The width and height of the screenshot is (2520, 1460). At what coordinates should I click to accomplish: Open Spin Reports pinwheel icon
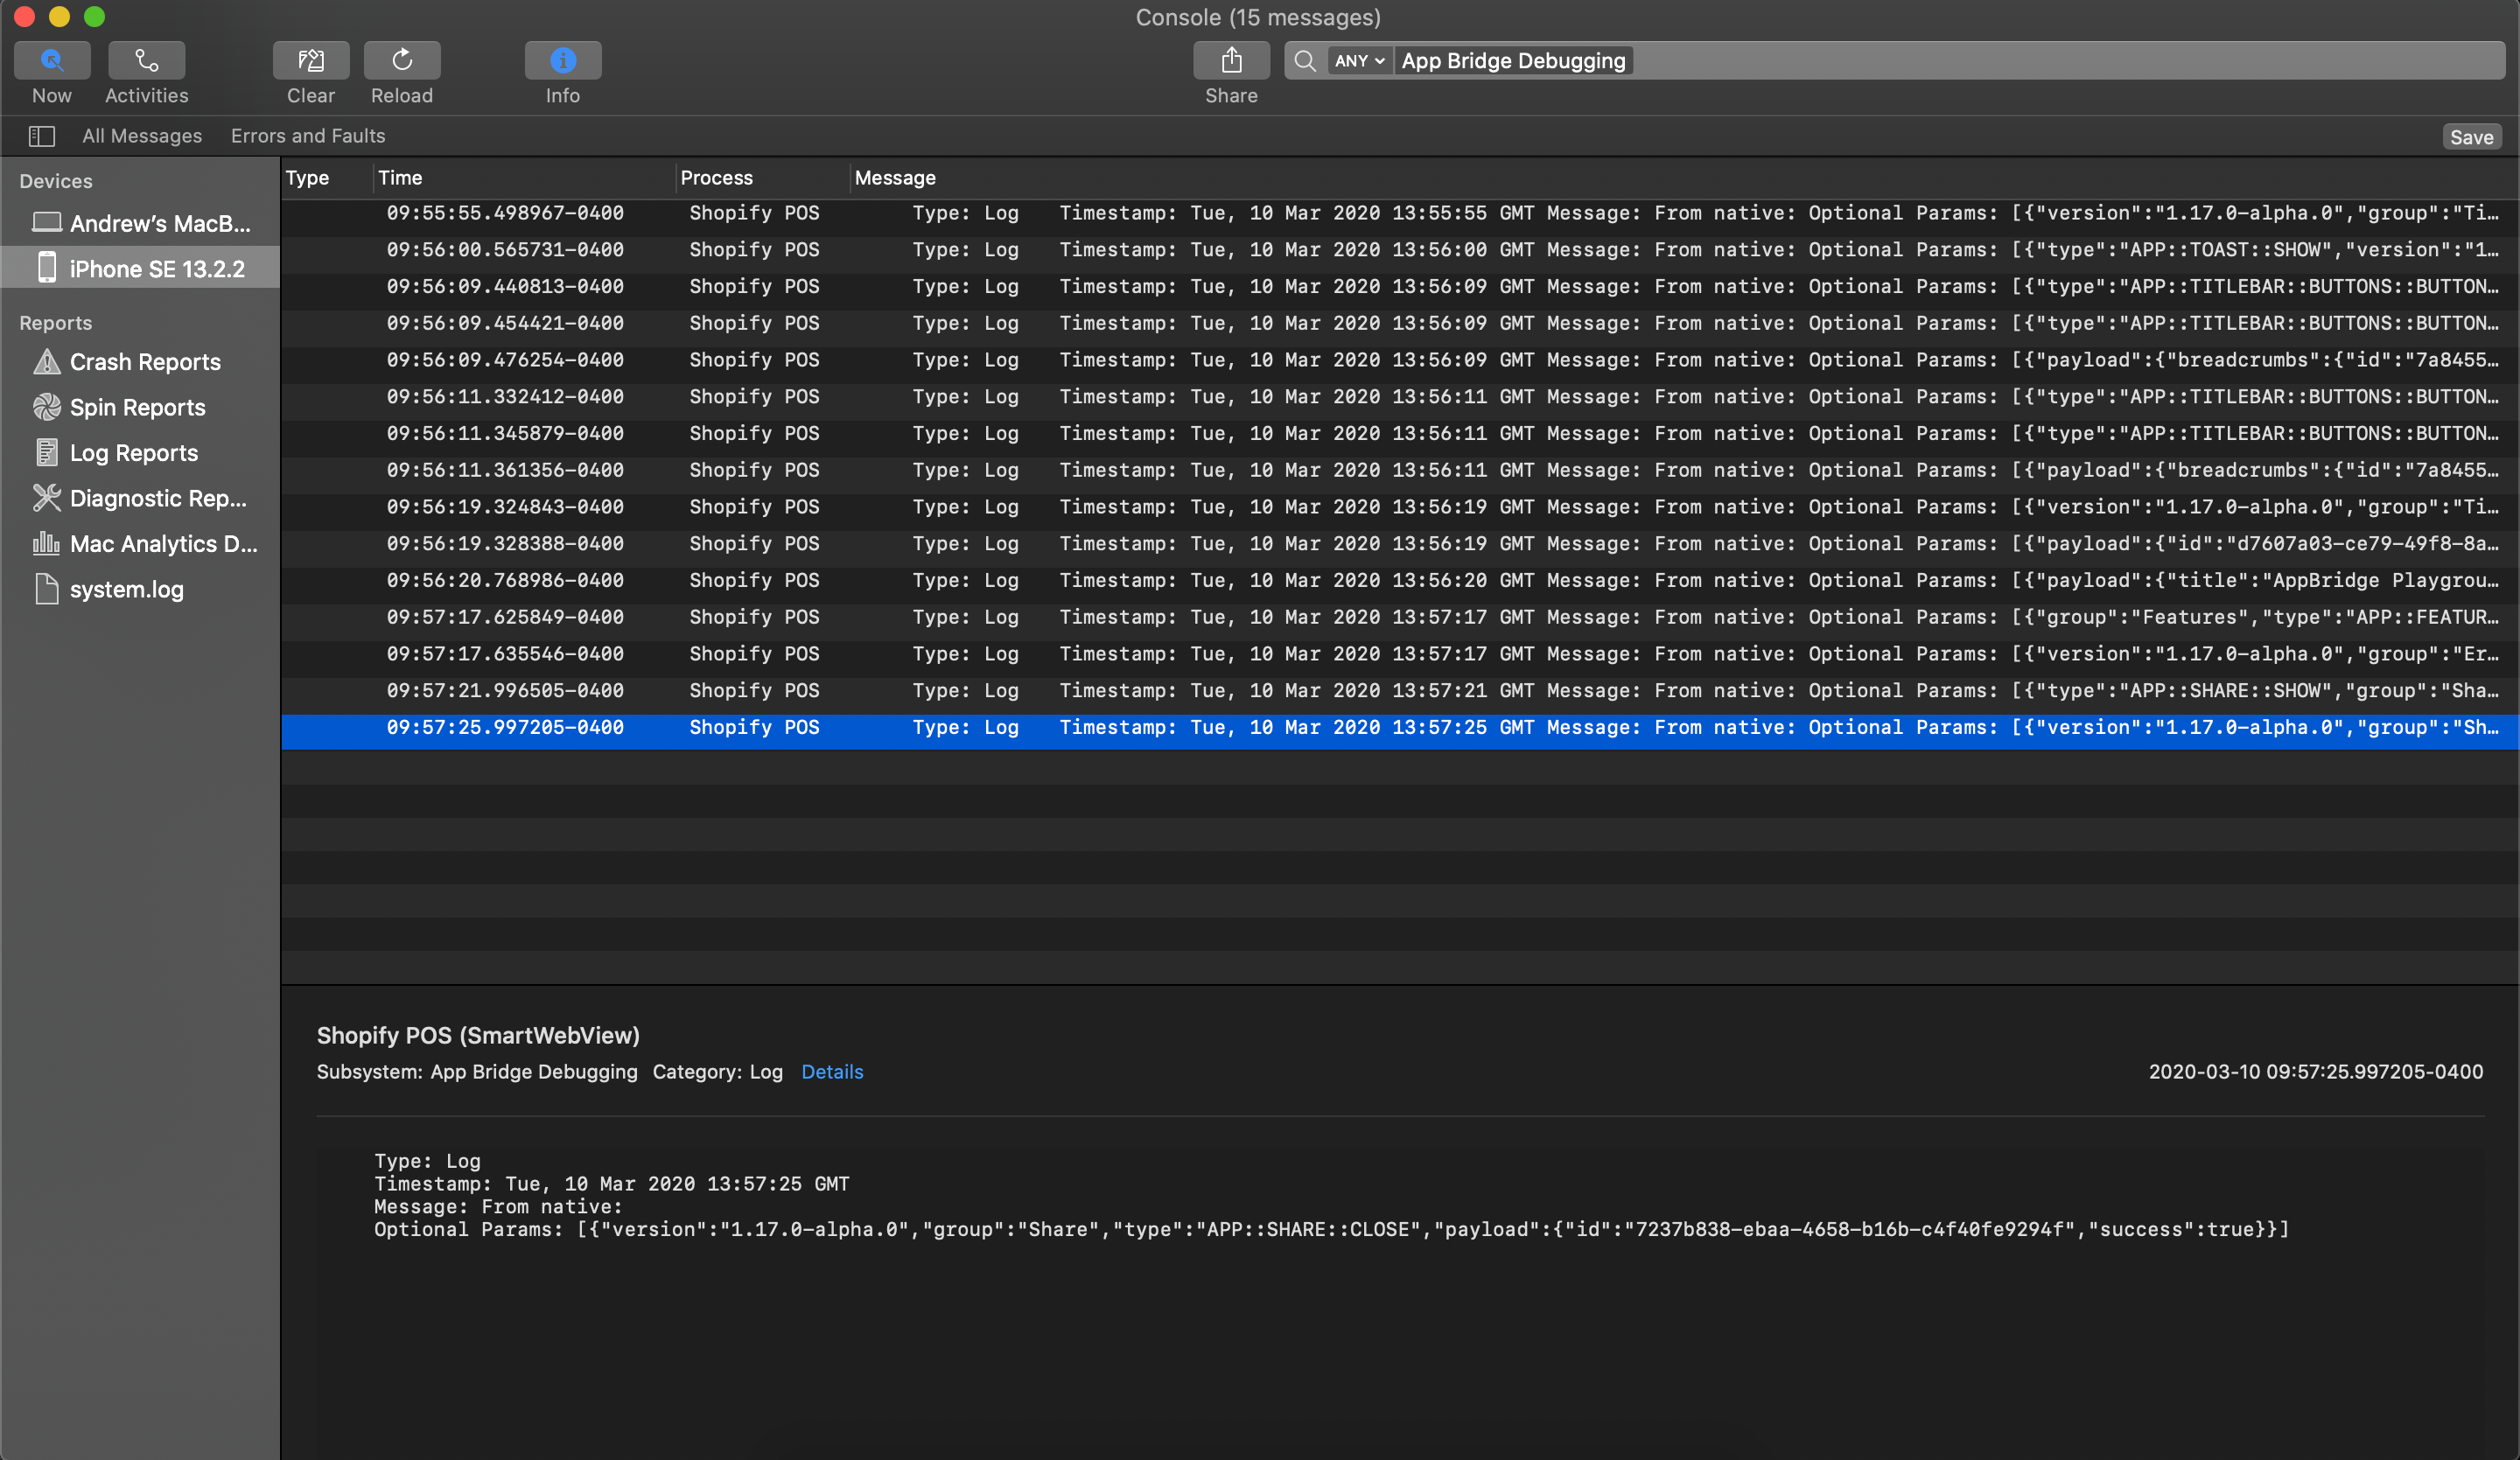coord(46,407)
